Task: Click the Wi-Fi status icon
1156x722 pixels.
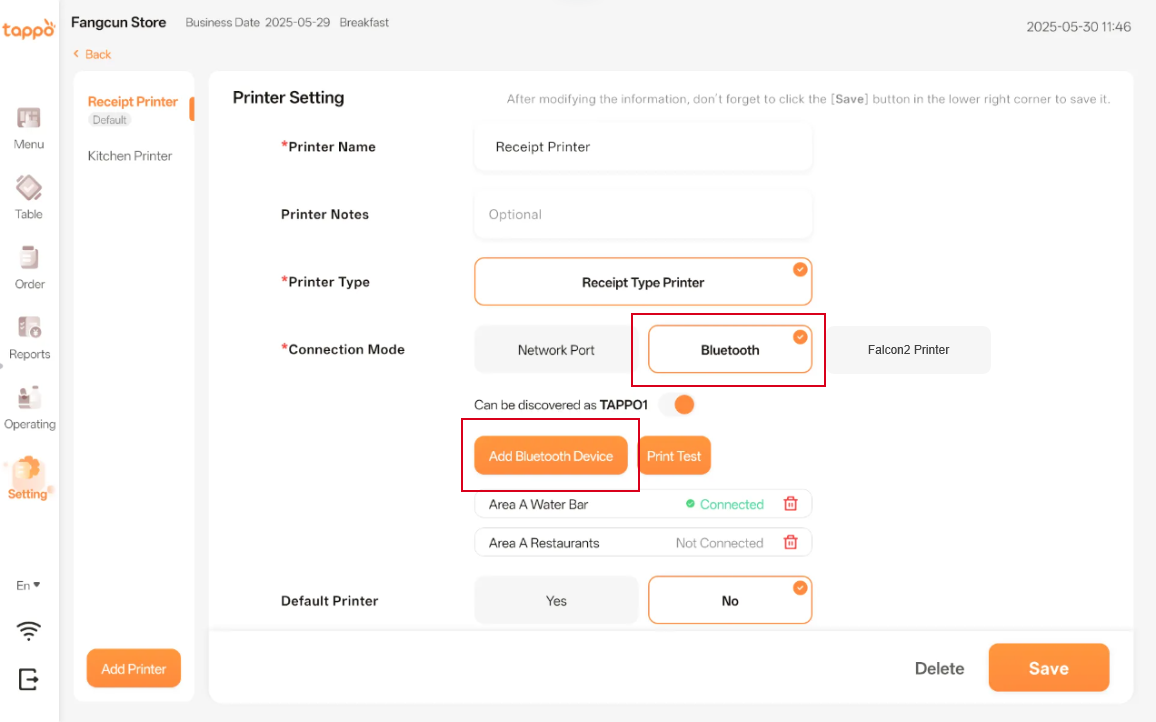Action: (x=29, y=630)
